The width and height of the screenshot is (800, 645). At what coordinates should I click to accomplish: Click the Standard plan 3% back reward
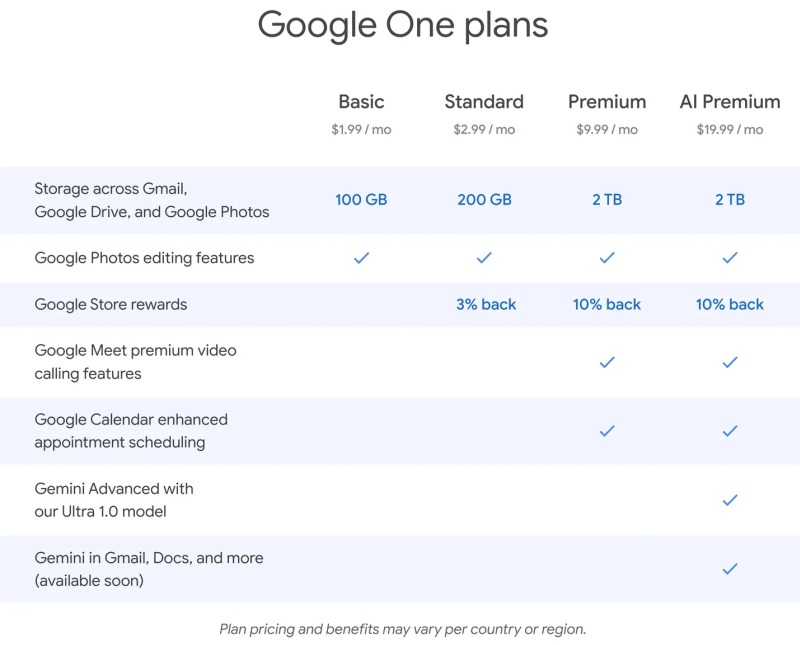tap(486, 305)
